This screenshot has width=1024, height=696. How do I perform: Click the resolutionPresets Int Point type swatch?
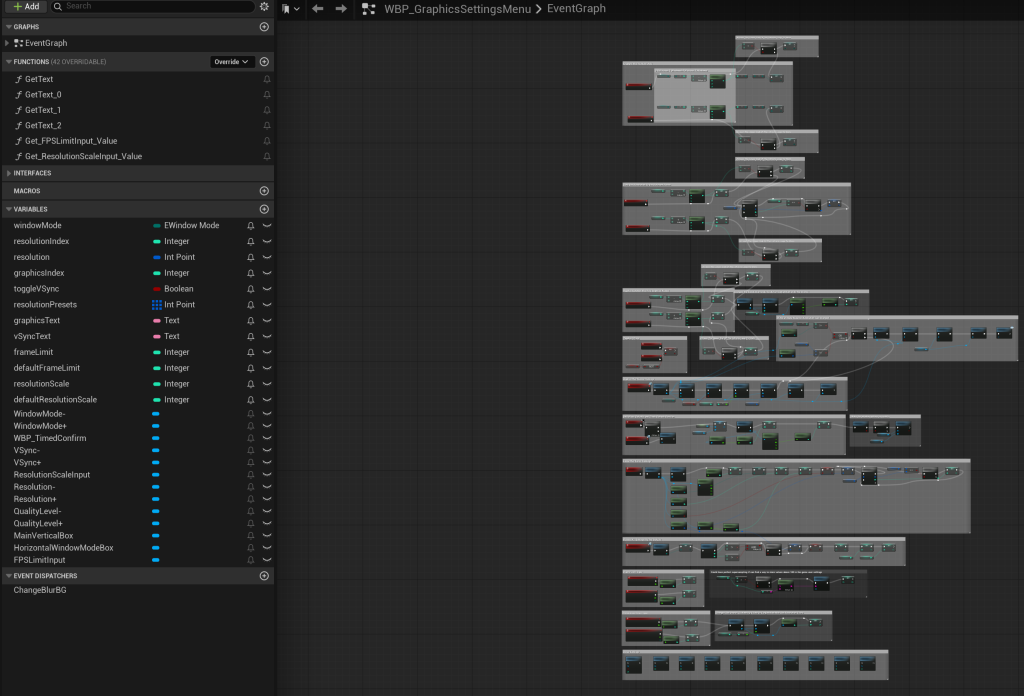[157, 304]
